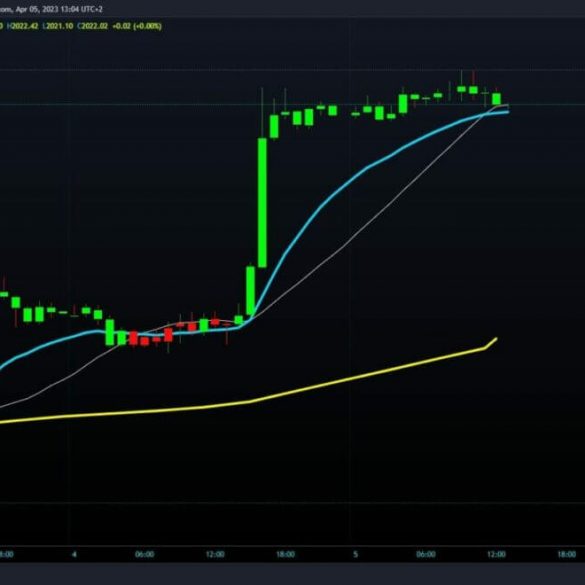The image size is (585, 585).
Task: Click the day 5 label on time axis
Action: pos(356,554)
